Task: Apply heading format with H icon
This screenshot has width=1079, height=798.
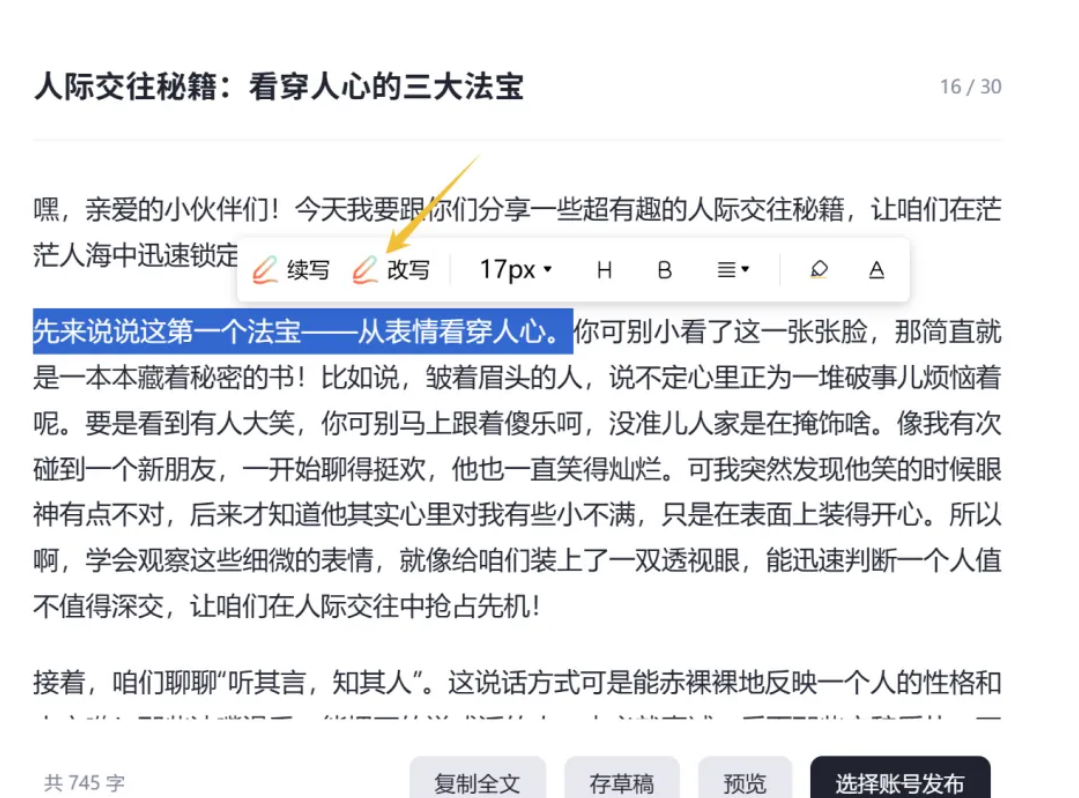Action: click(x=604, y=270)
